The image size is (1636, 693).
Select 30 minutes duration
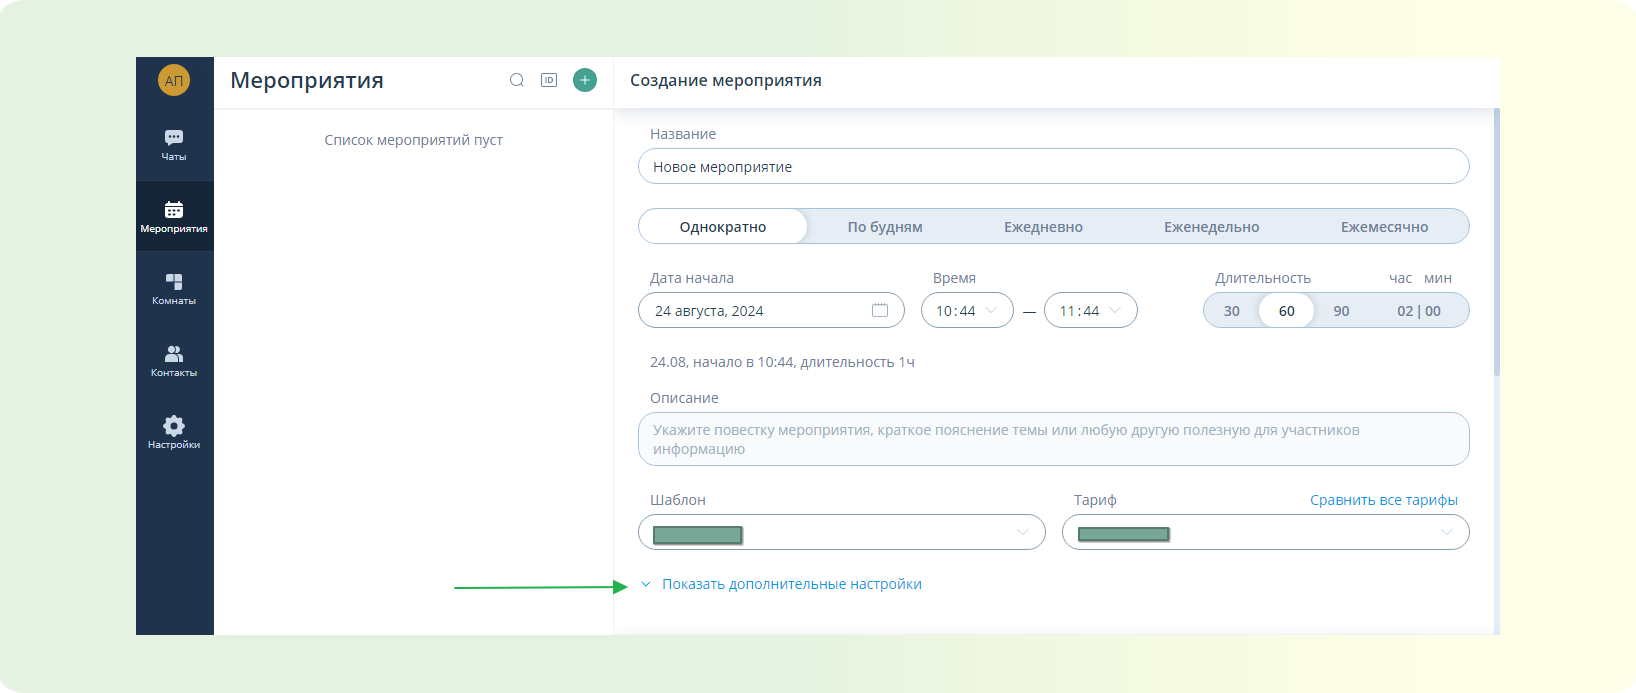[x=1232, y=311]
